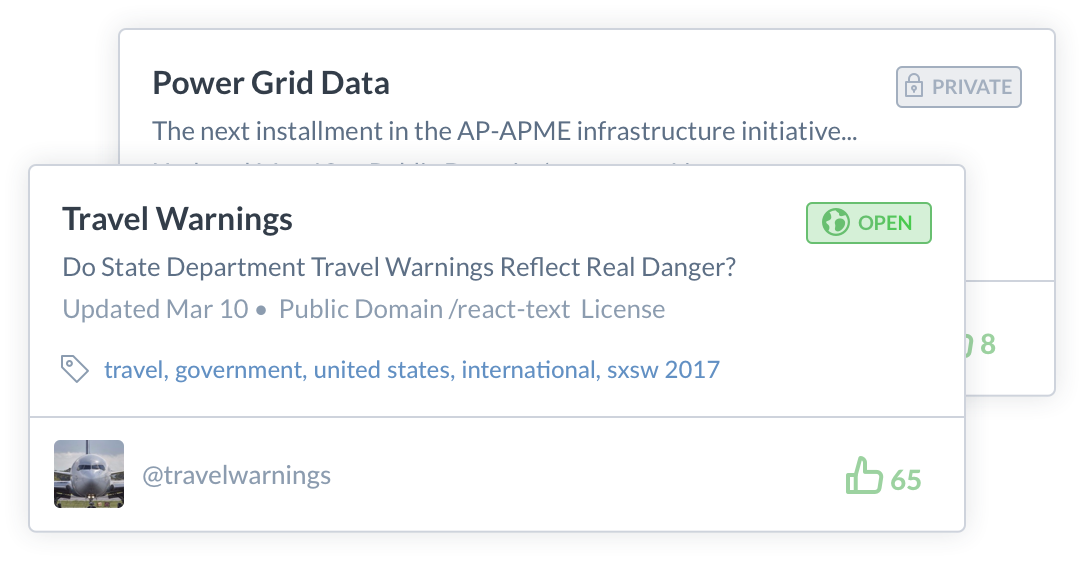Select the 'sxsw 2017' tag

click(663, 370)
